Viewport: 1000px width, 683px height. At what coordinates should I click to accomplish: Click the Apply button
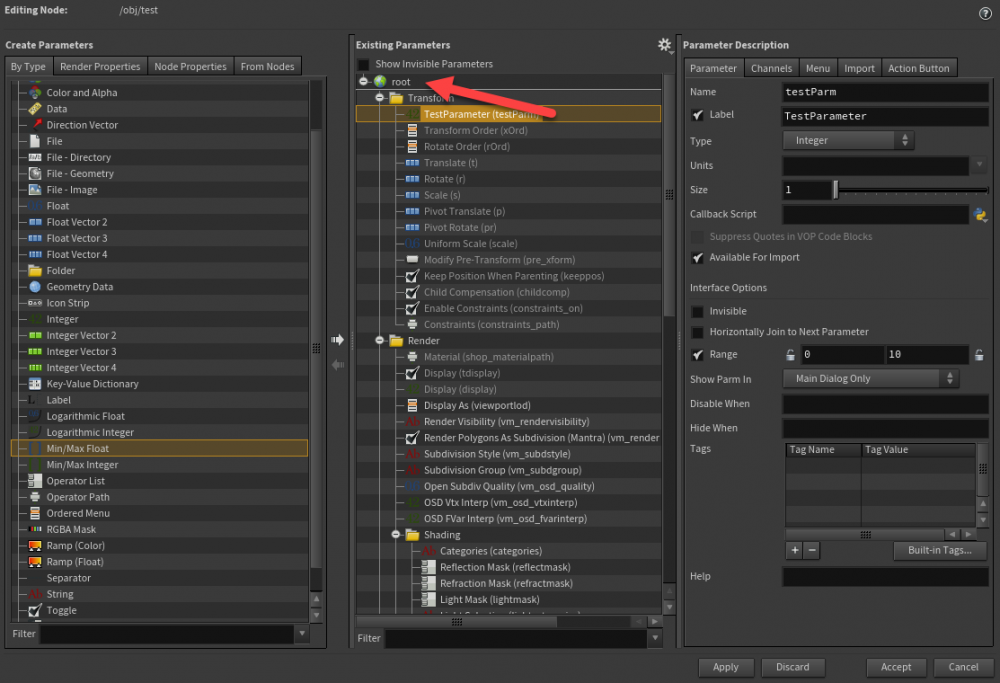point(725,667)
